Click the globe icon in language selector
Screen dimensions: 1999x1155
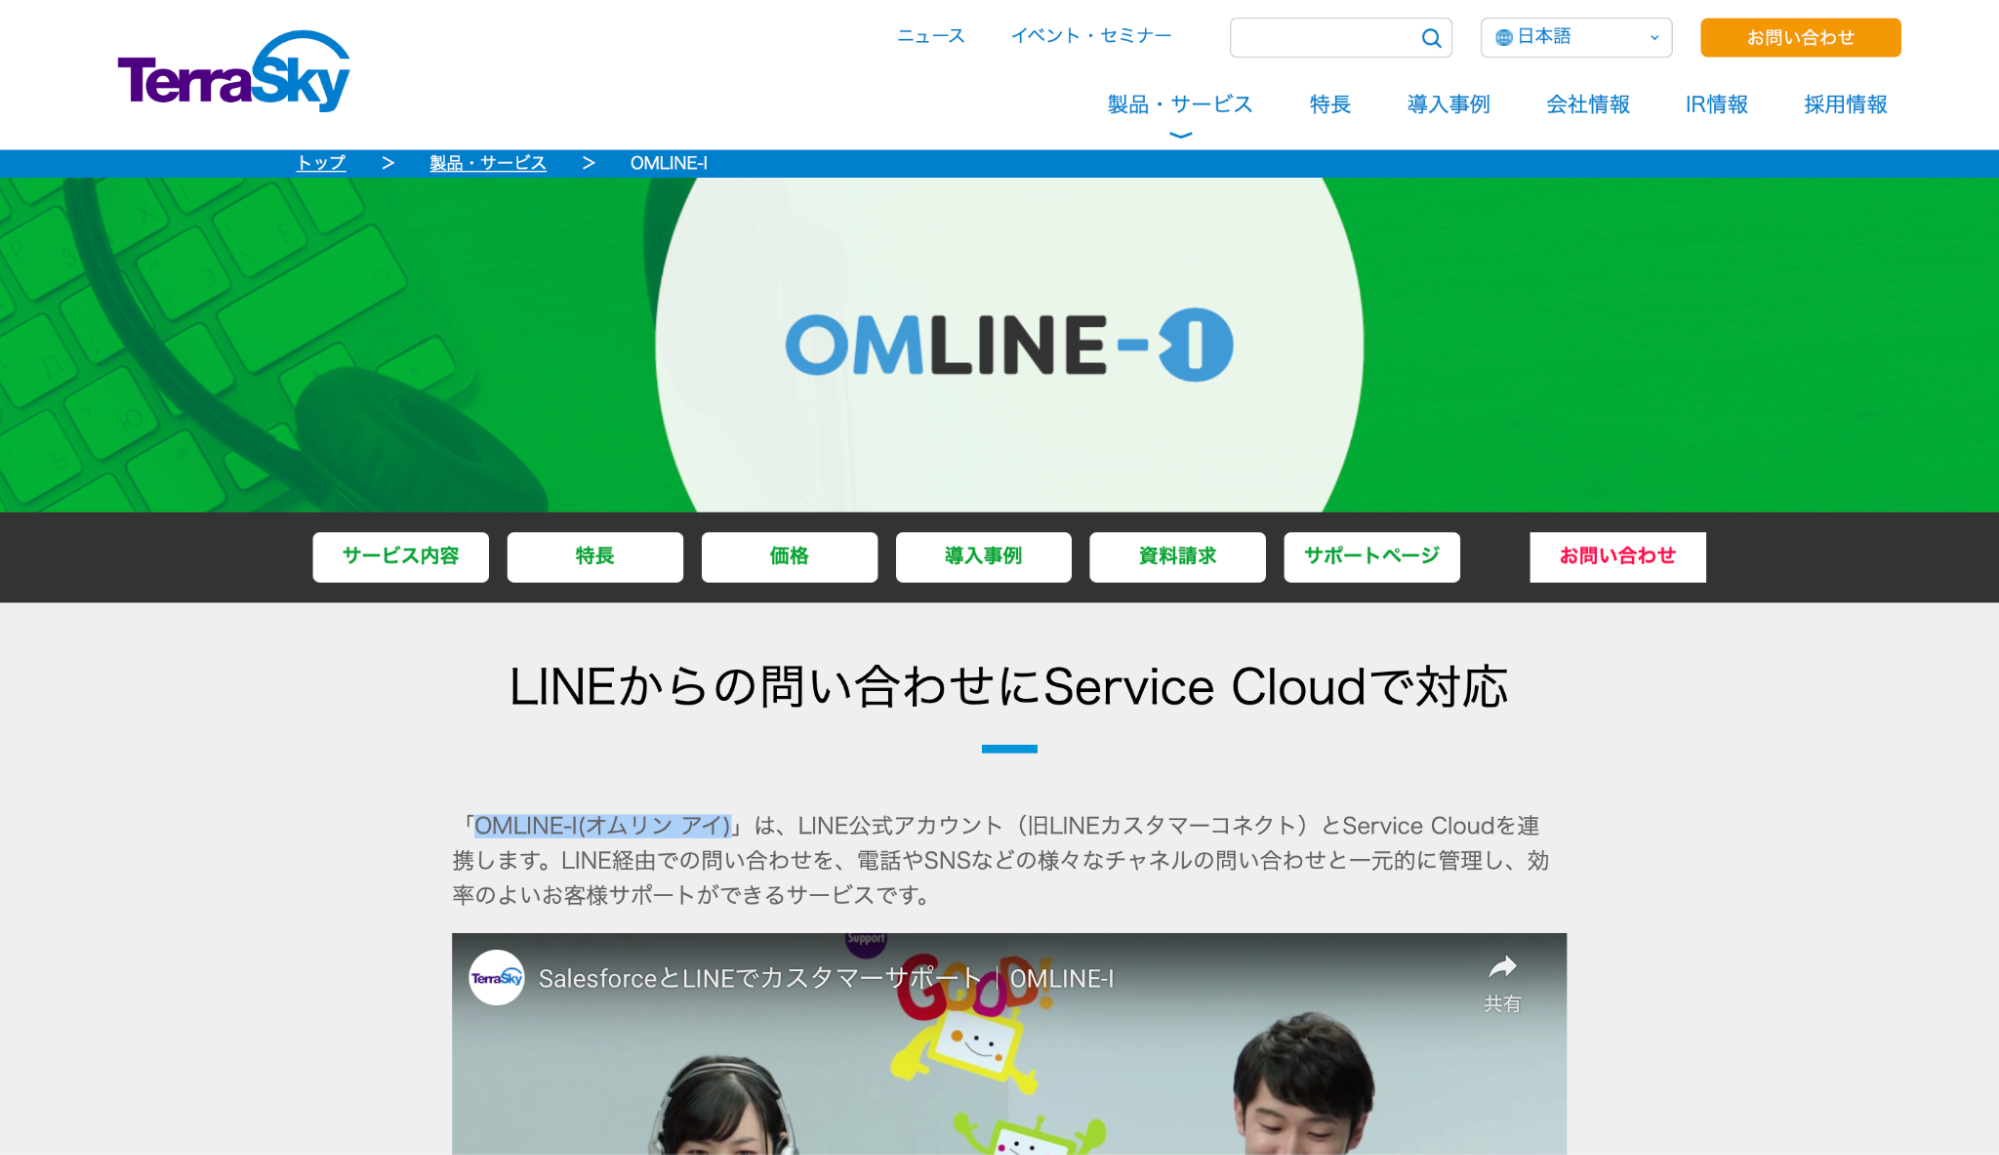1503,38
